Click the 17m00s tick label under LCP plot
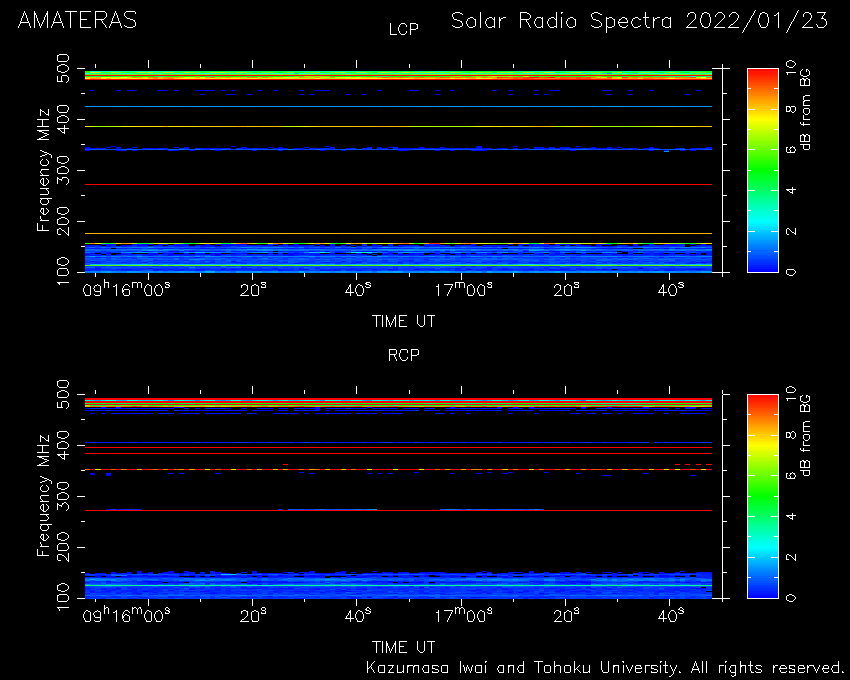Viewport: 850px width, 680px height. pyautogui.click(x=463, y=289)
